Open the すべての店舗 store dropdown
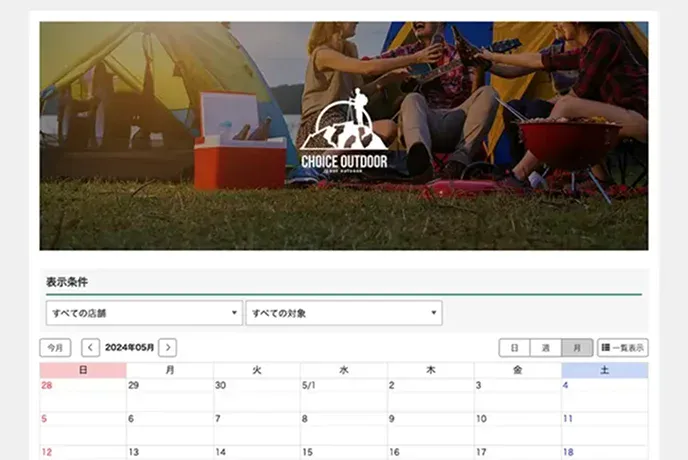Screen dimensions: 688x460 144,313
